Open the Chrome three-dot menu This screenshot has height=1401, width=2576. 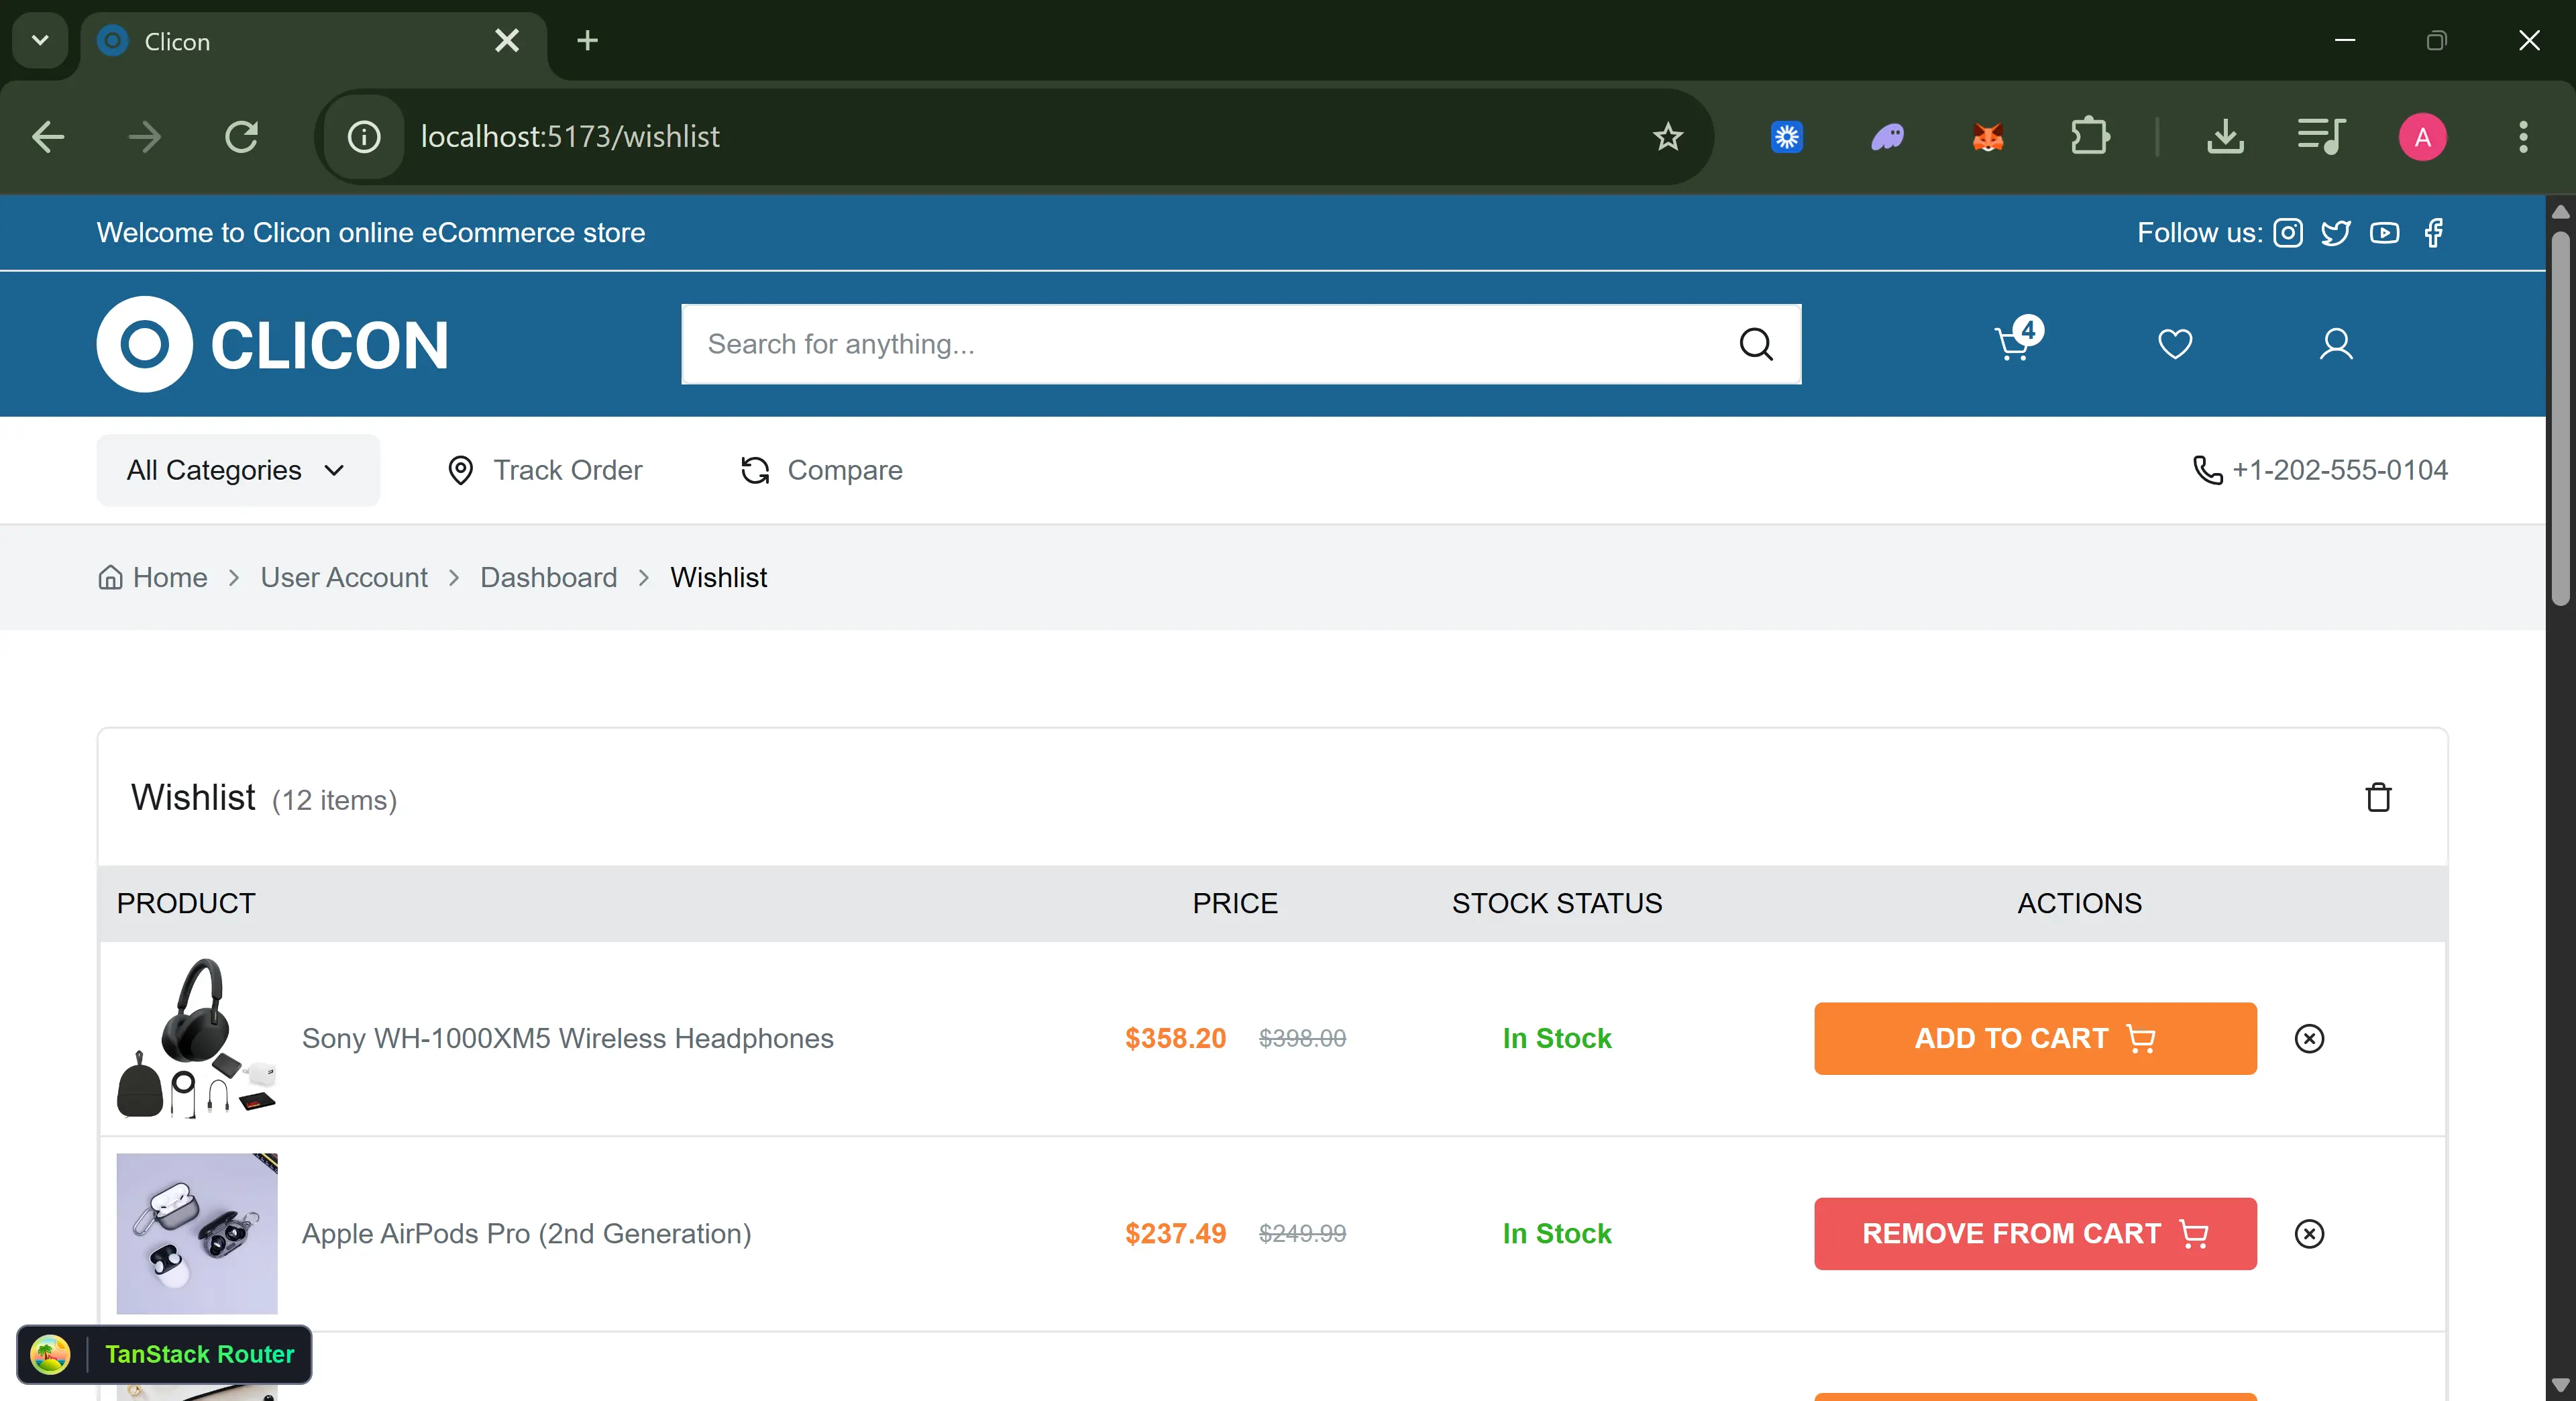pyautogui.click(x=2523, y=137)
